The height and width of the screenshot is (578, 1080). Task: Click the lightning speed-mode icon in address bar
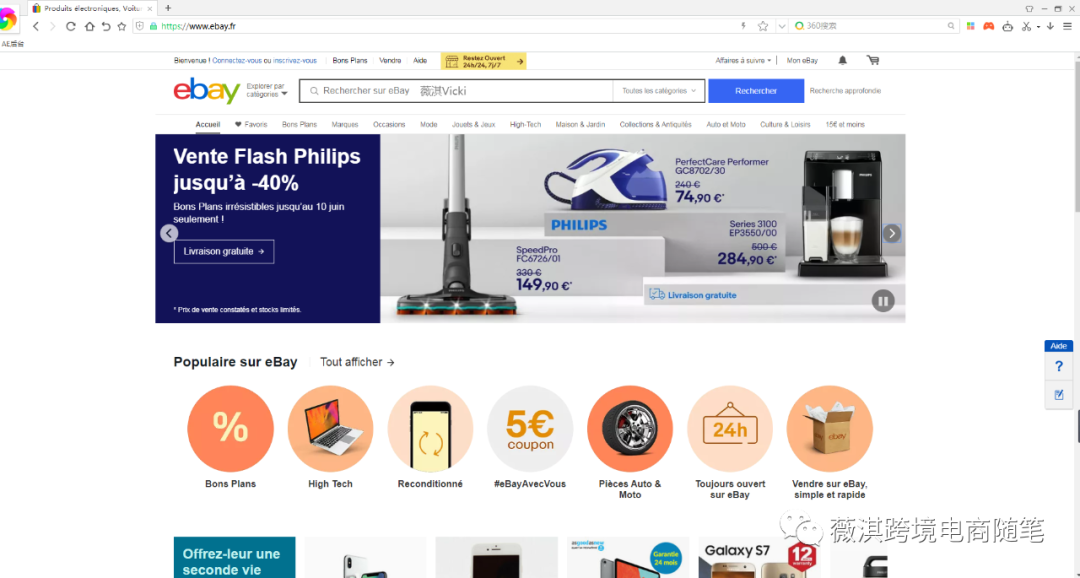pos(743,26)
